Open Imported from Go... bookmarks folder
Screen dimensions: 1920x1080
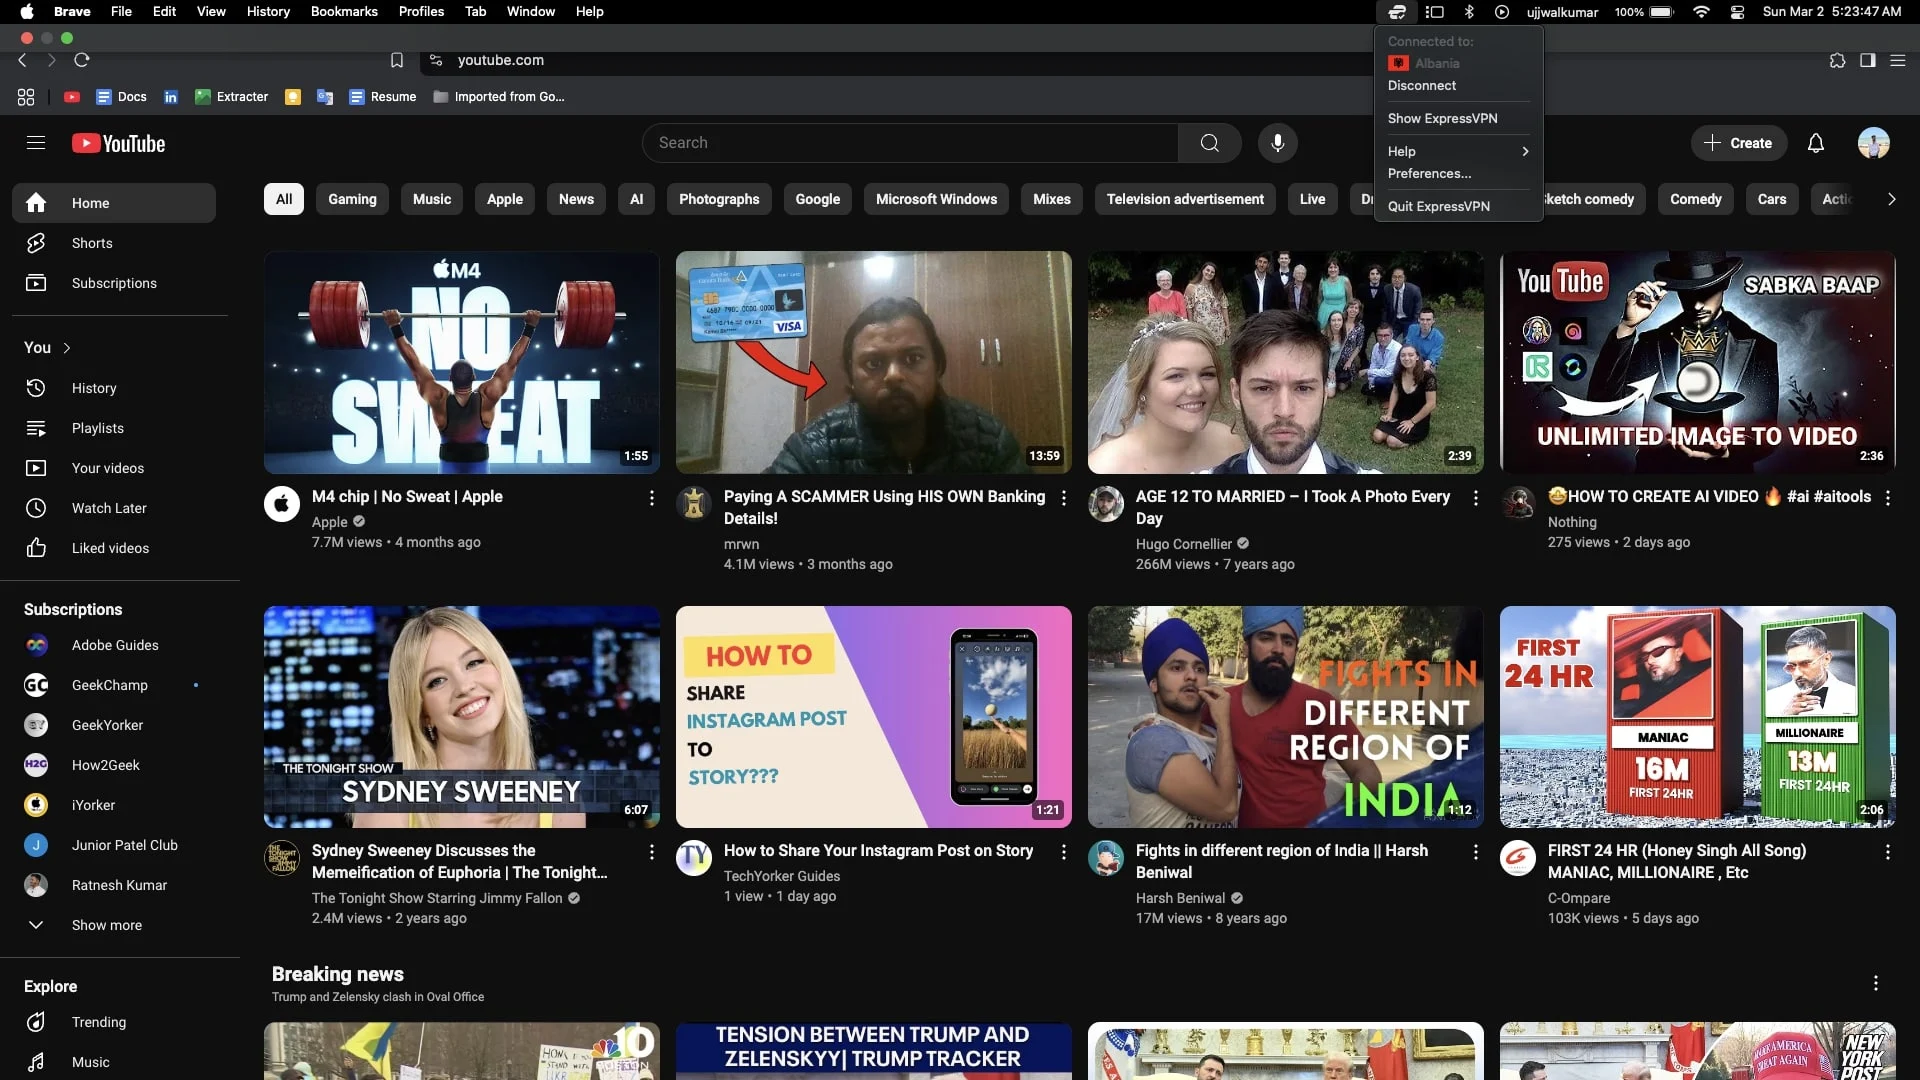499,97
